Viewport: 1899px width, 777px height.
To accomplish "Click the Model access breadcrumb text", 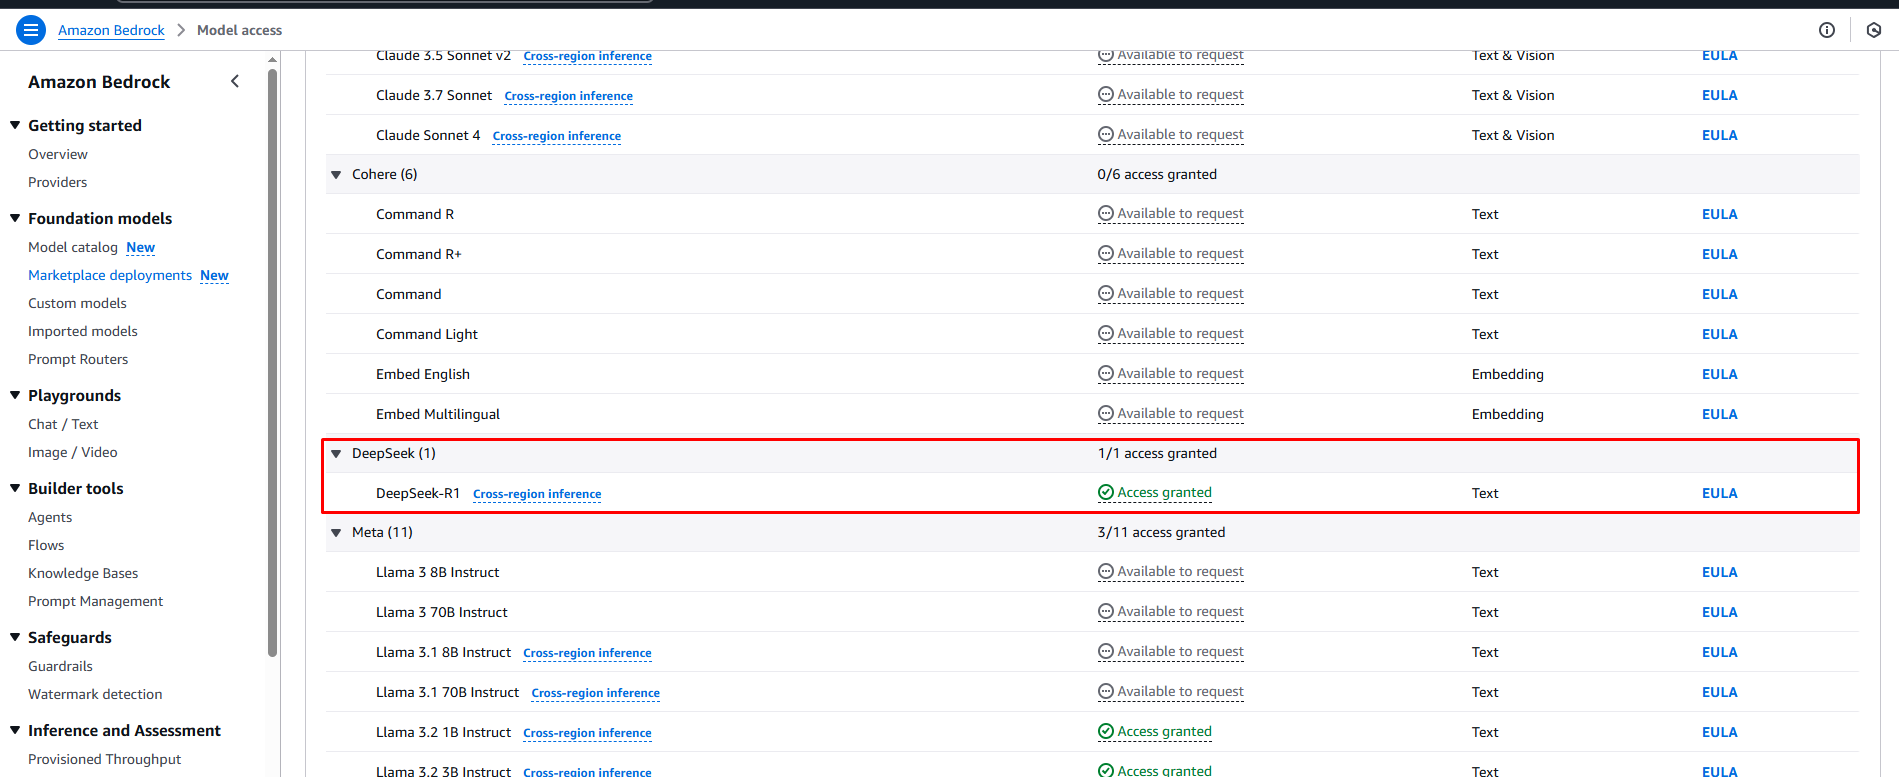I will click(x=239, y=30).
